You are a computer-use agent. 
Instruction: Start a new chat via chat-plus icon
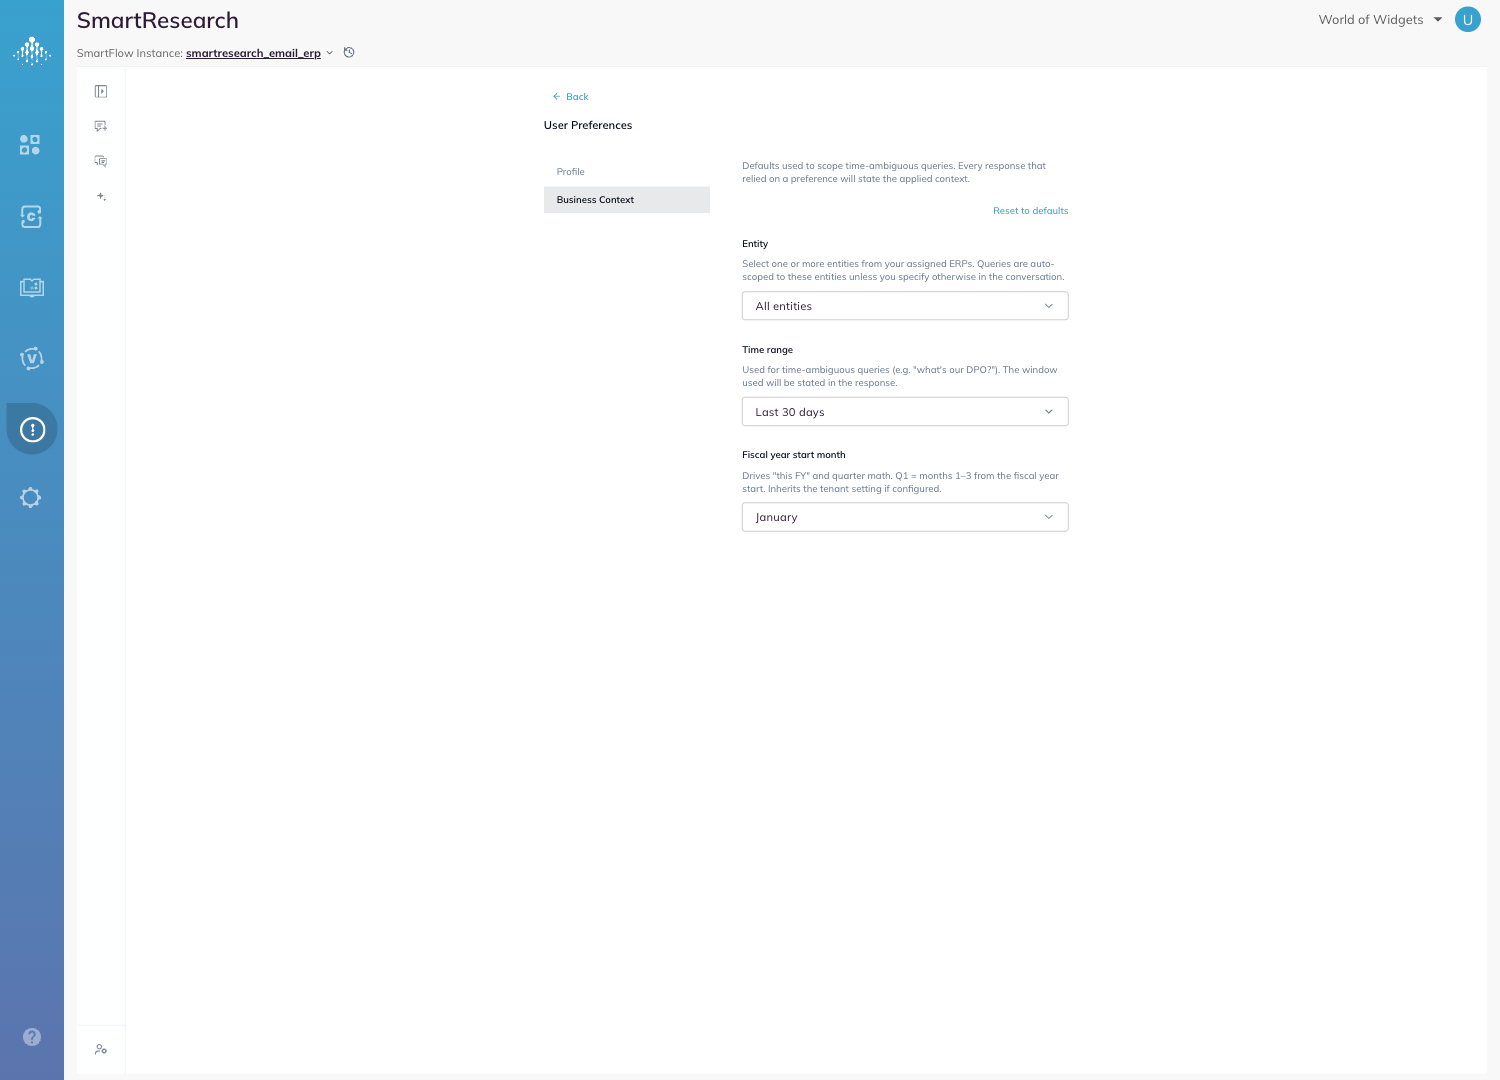click(101, 126)
